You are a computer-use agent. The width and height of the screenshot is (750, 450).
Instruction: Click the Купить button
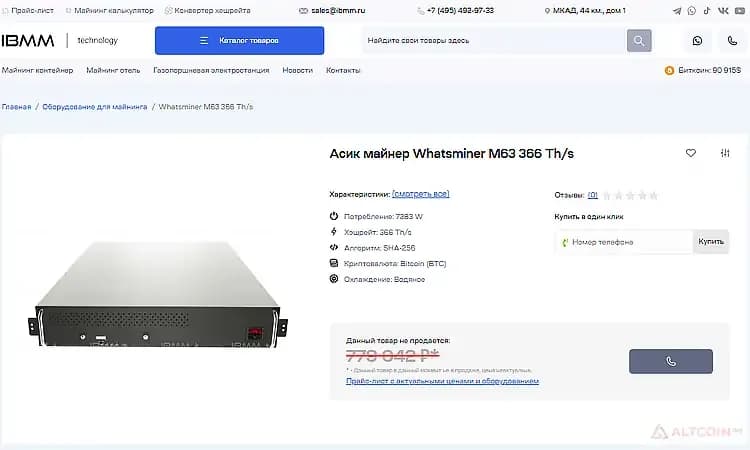[711, 242]
